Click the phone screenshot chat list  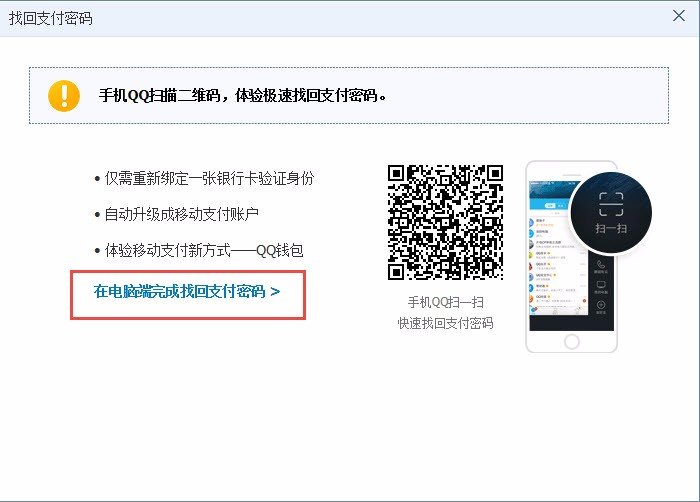tap(559, 263)
